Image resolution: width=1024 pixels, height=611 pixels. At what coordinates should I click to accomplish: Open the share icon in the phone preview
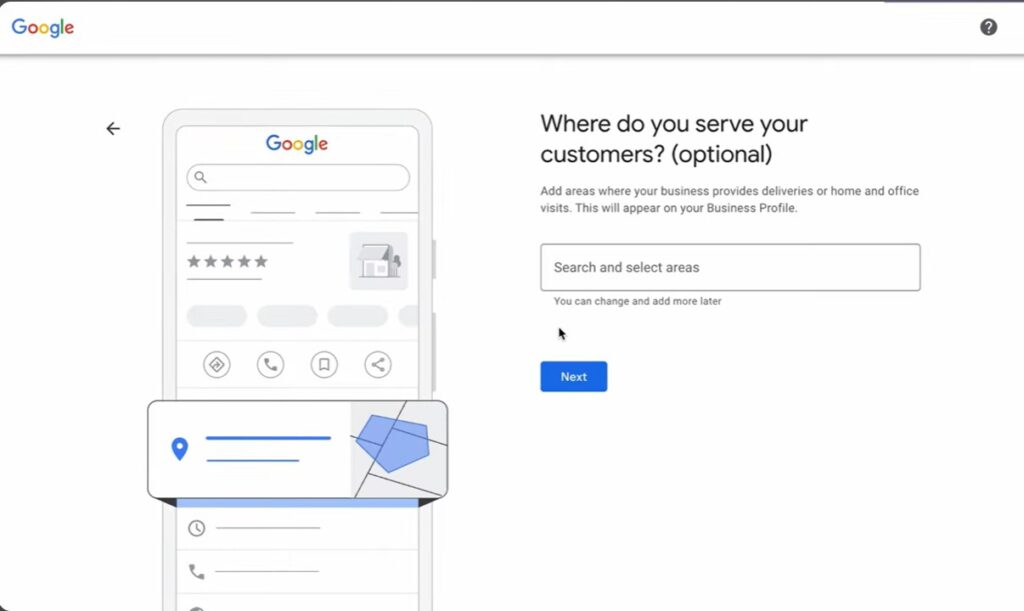coord(377,364)
